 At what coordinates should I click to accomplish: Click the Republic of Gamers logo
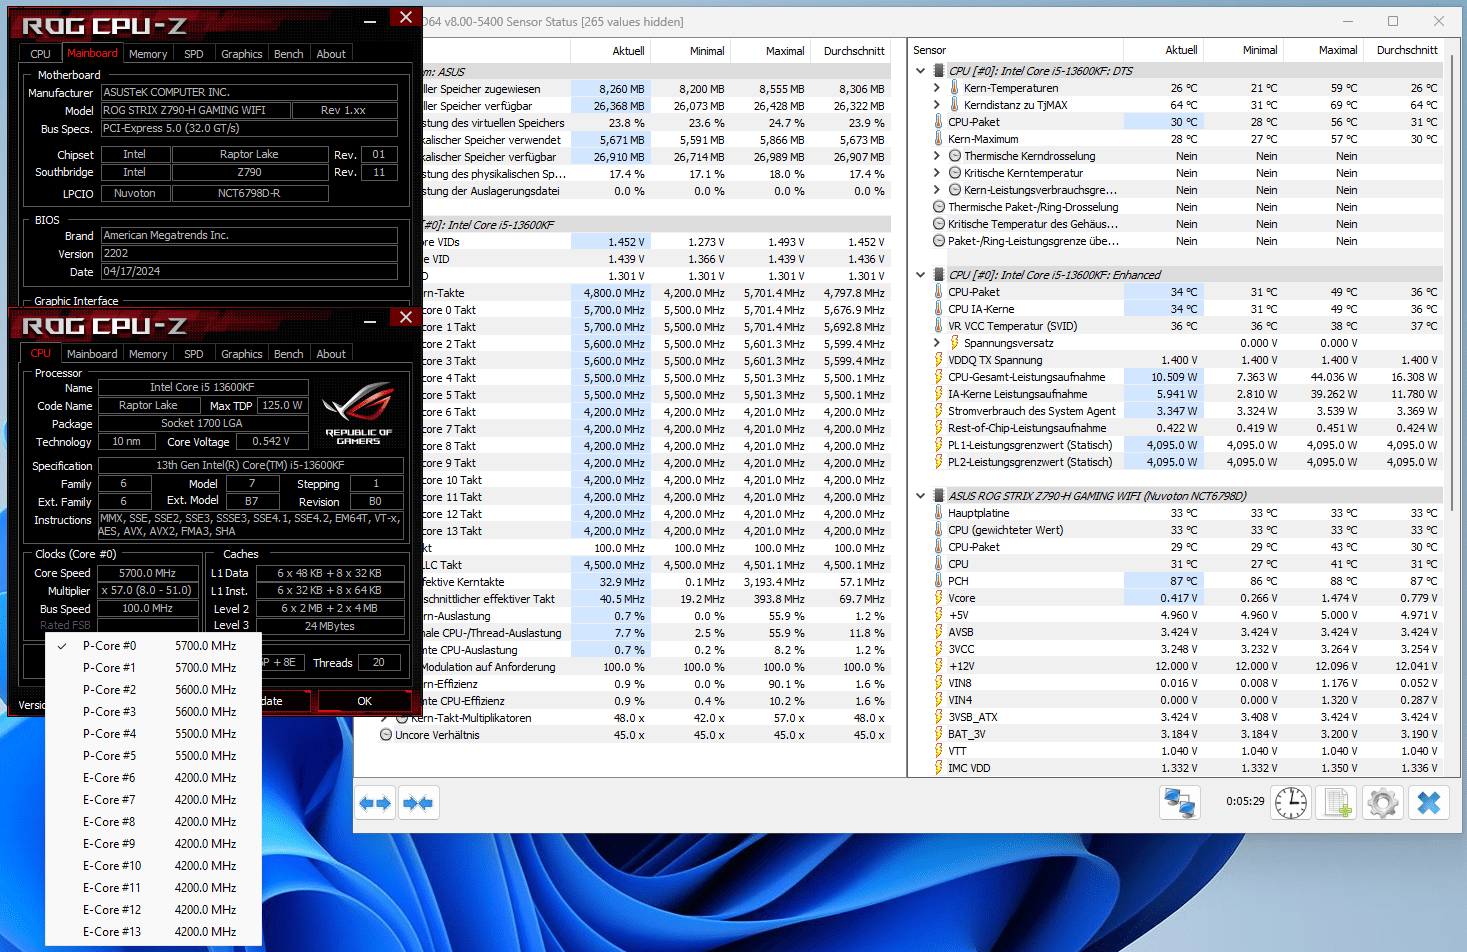(x=358, y=411)
